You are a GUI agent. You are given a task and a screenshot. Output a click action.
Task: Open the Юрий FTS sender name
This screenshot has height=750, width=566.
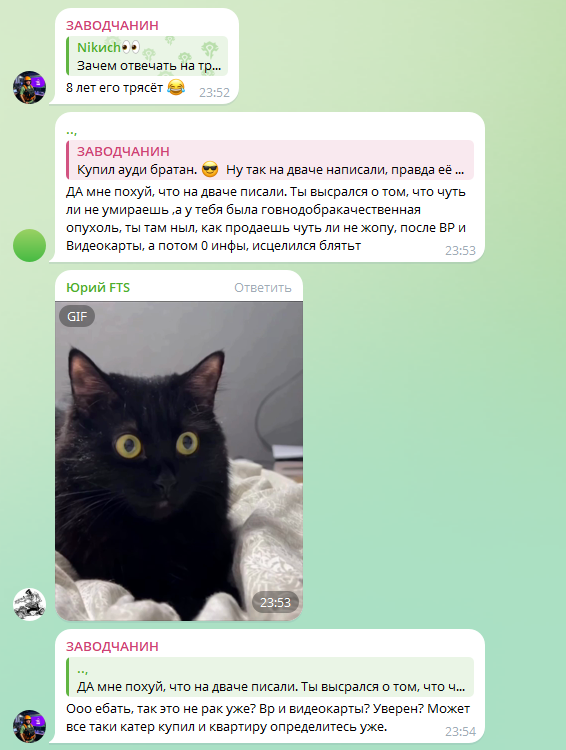[x=98, y=287]
